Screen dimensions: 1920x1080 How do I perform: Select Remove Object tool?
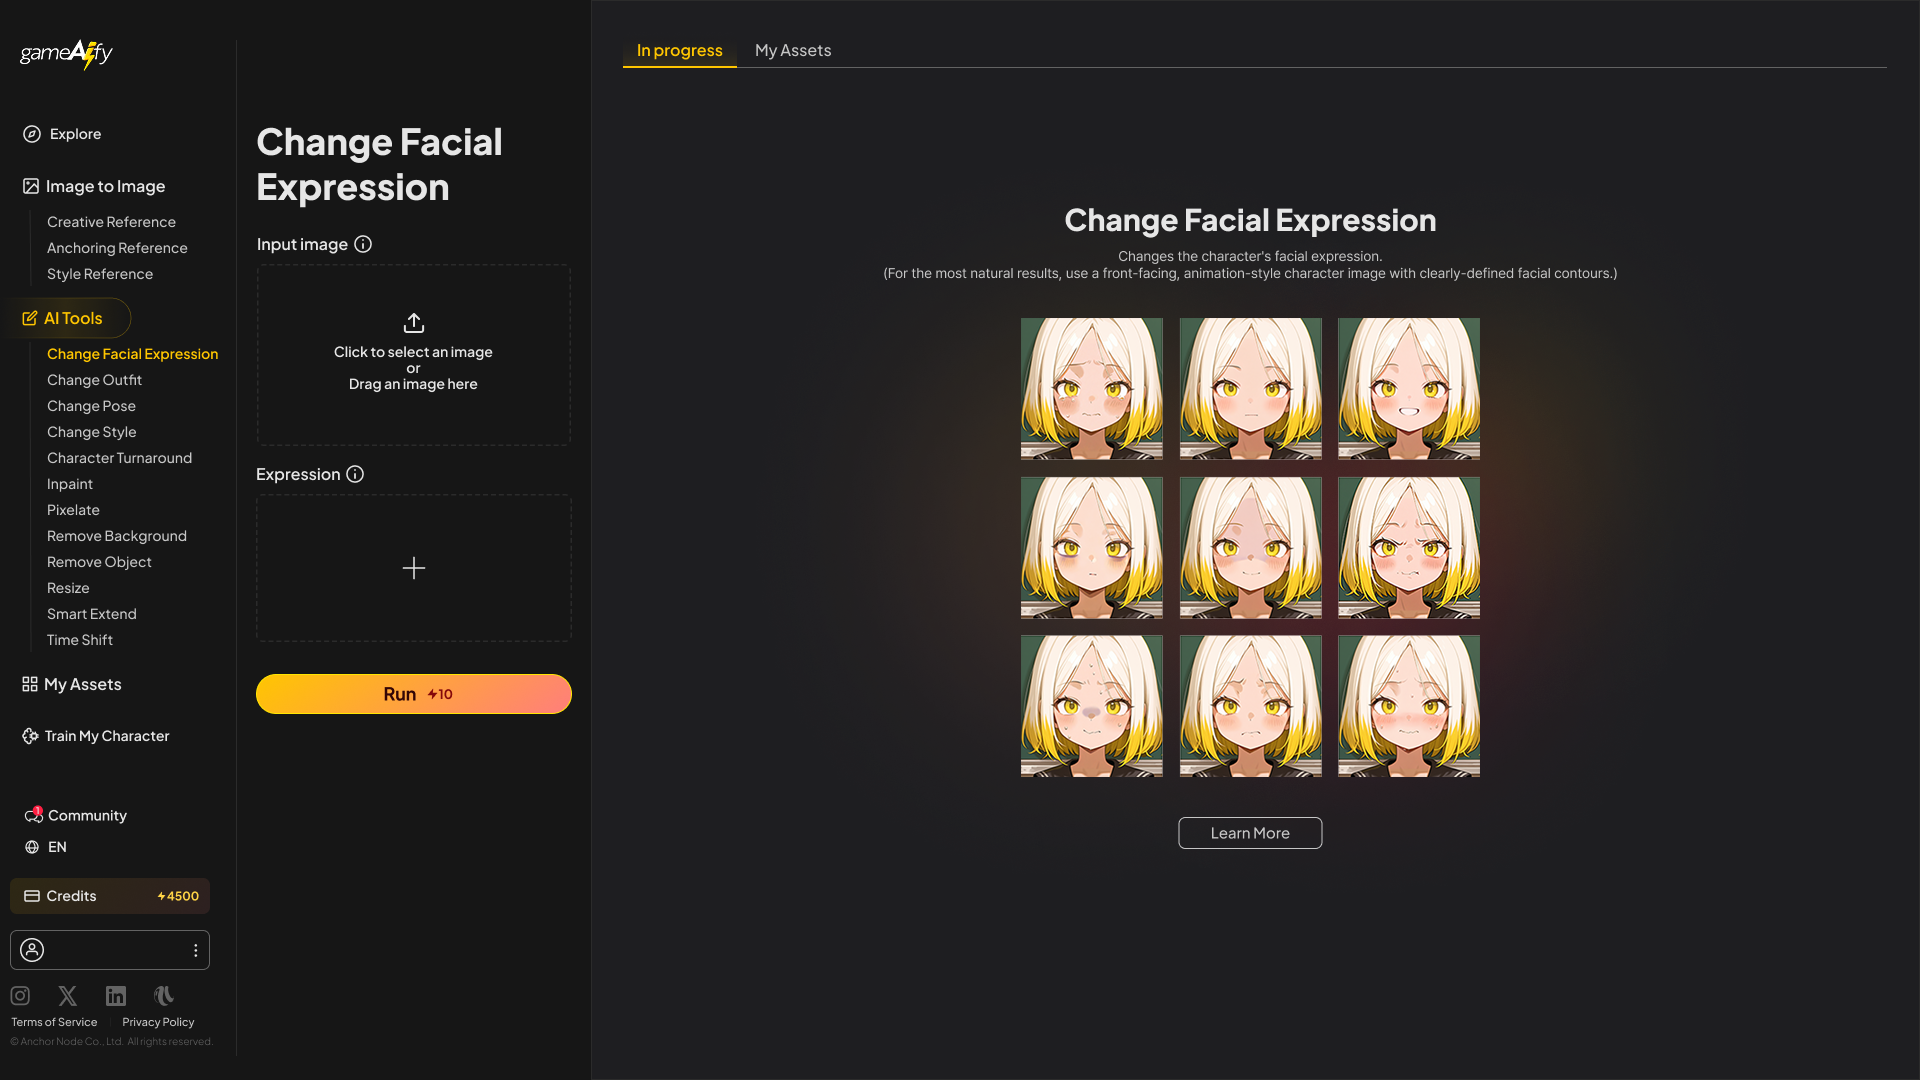click(99, 562)
